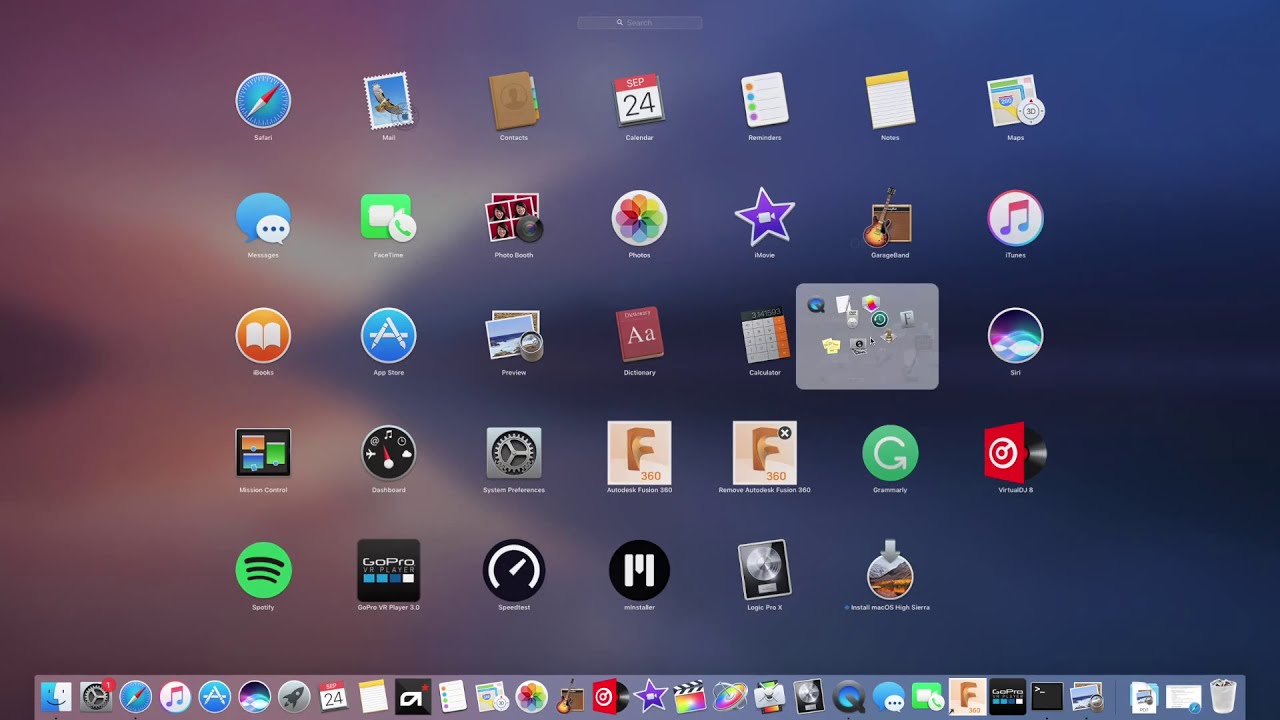This screenshot has width=1280, height=720.
Task: Open Finder in the Dock
Action: (x=56, y=696)
